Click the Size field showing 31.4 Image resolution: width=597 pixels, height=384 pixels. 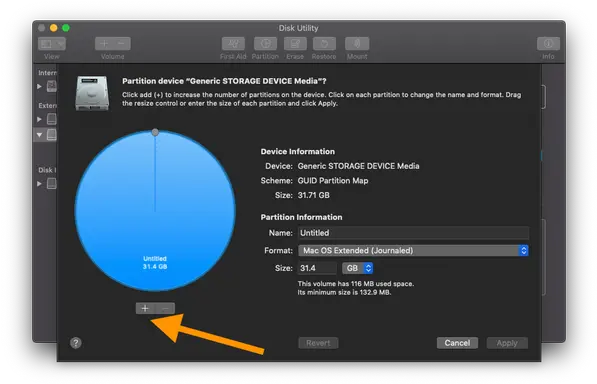tap(317, 268)
